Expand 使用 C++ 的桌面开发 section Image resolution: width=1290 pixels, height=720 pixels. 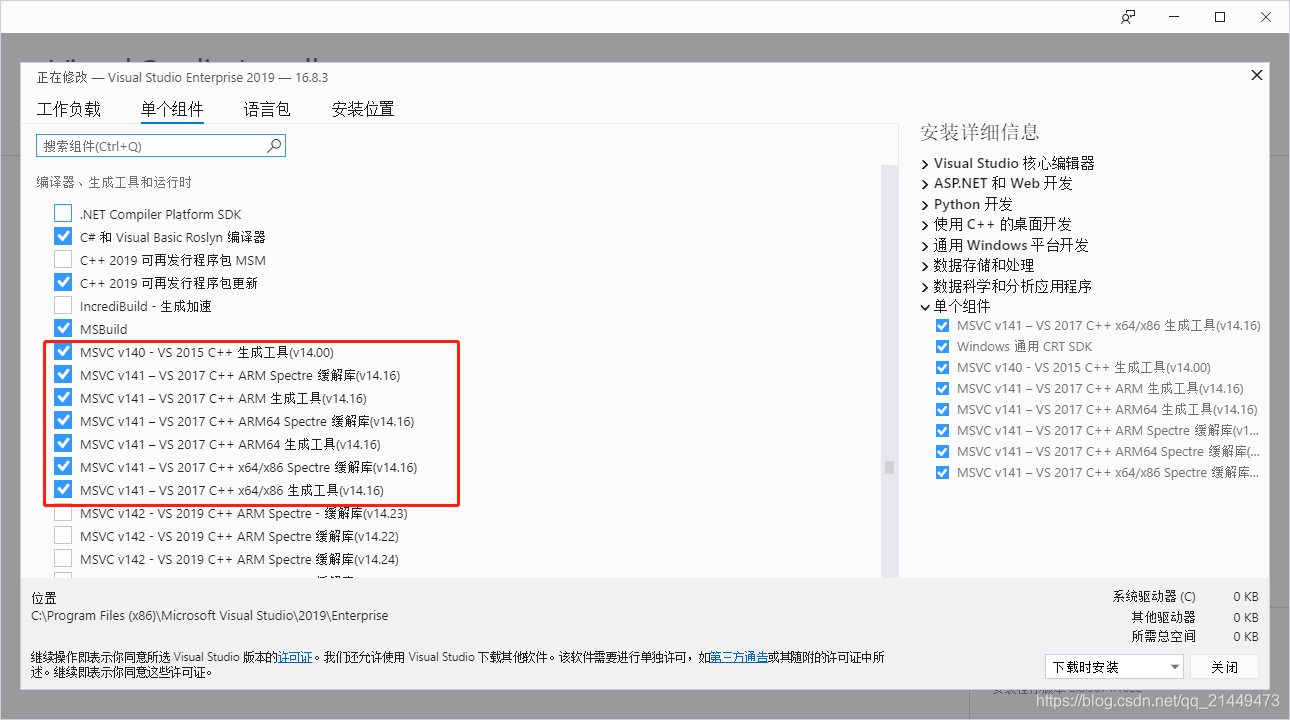point(925,225)
